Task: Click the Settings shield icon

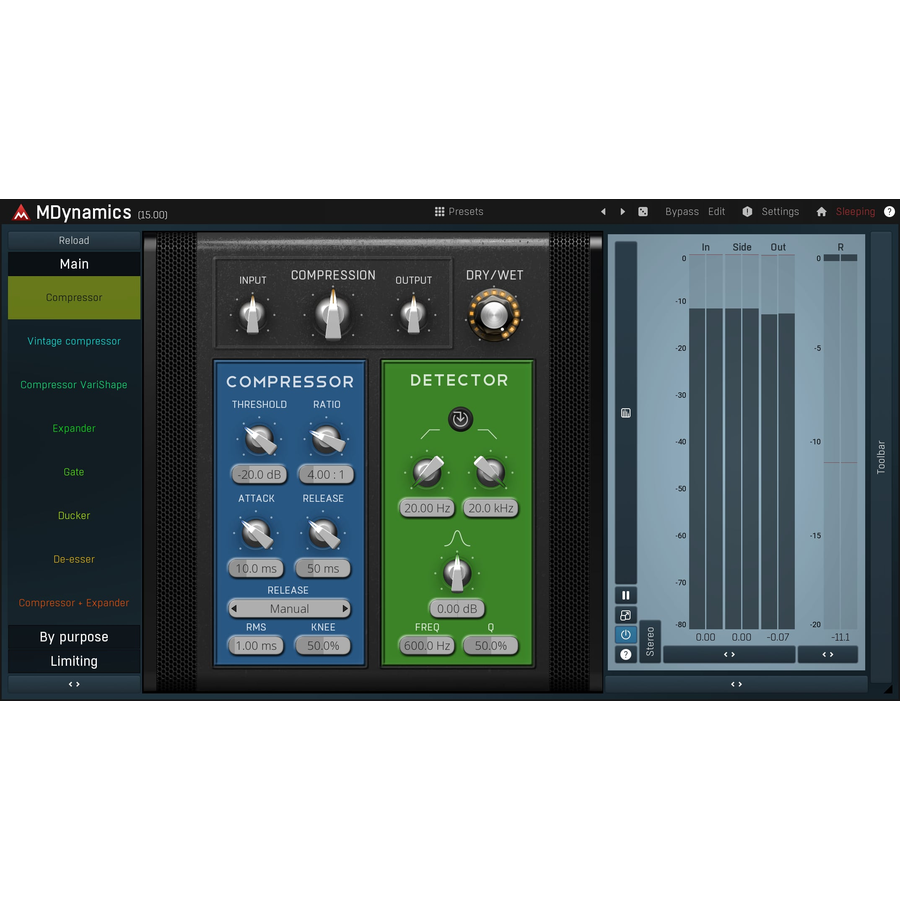Action: coord(747,212)
